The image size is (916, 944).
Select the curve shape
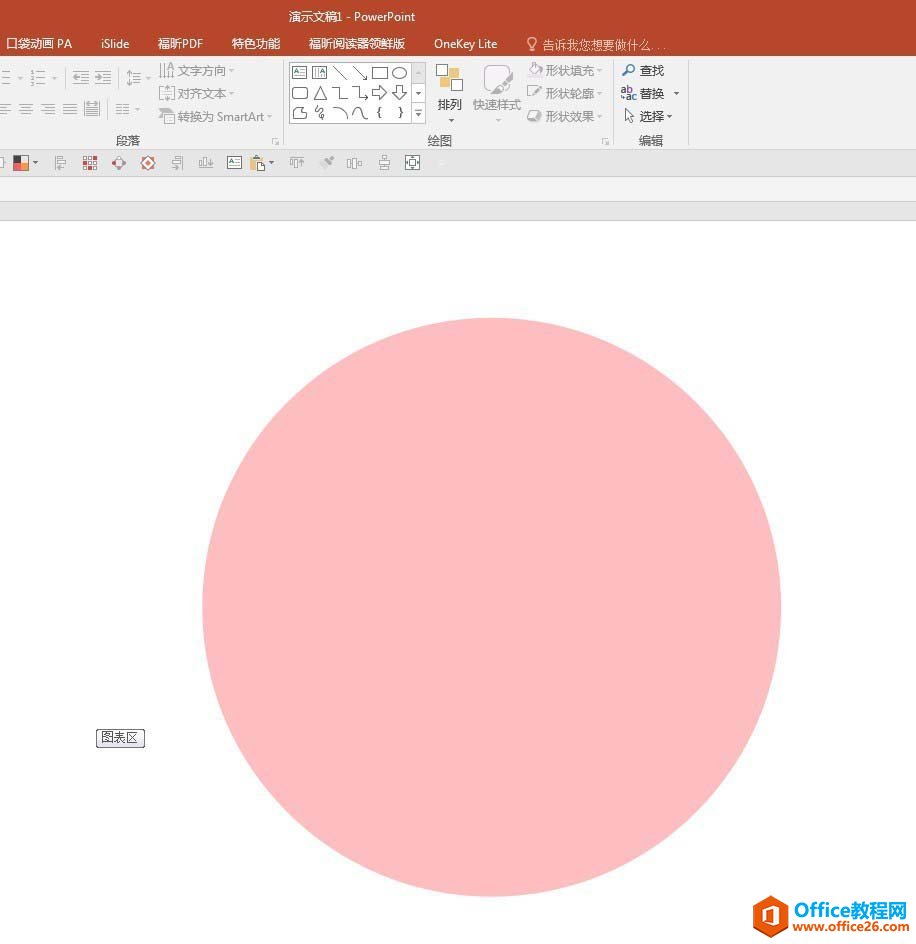[x=360, y=113]
